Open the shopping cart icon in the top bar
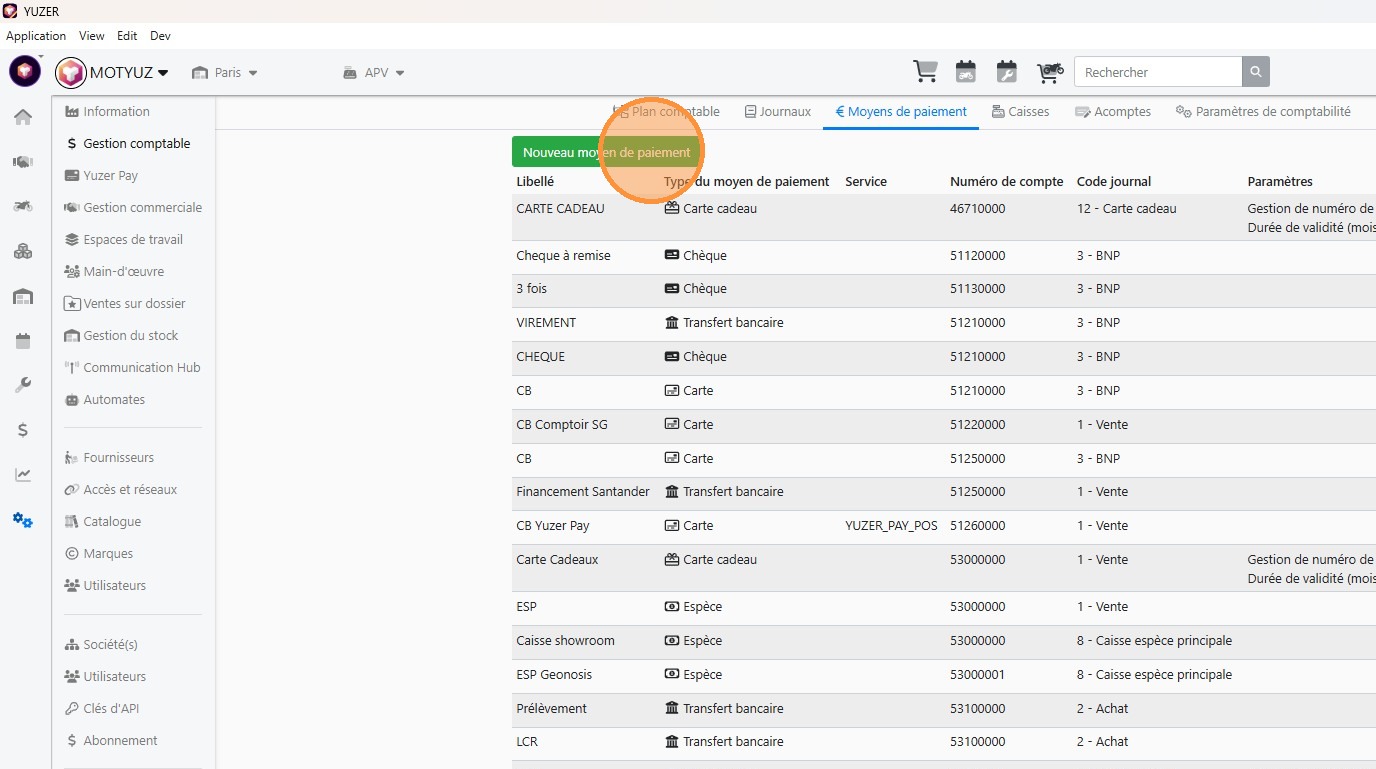Image resolution: width=1376 pixels, height=769 pixels. tap(925, 72)
